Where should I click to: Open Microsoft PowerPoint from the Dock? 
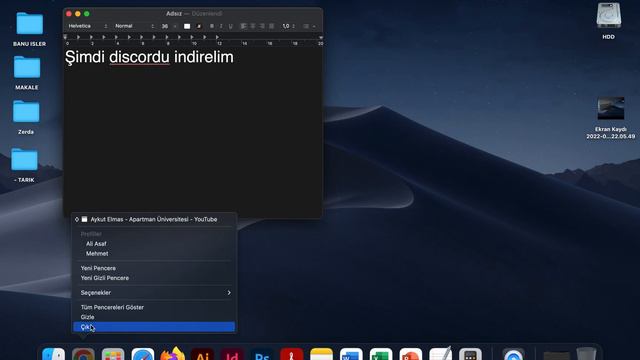(x=411, y=354)
